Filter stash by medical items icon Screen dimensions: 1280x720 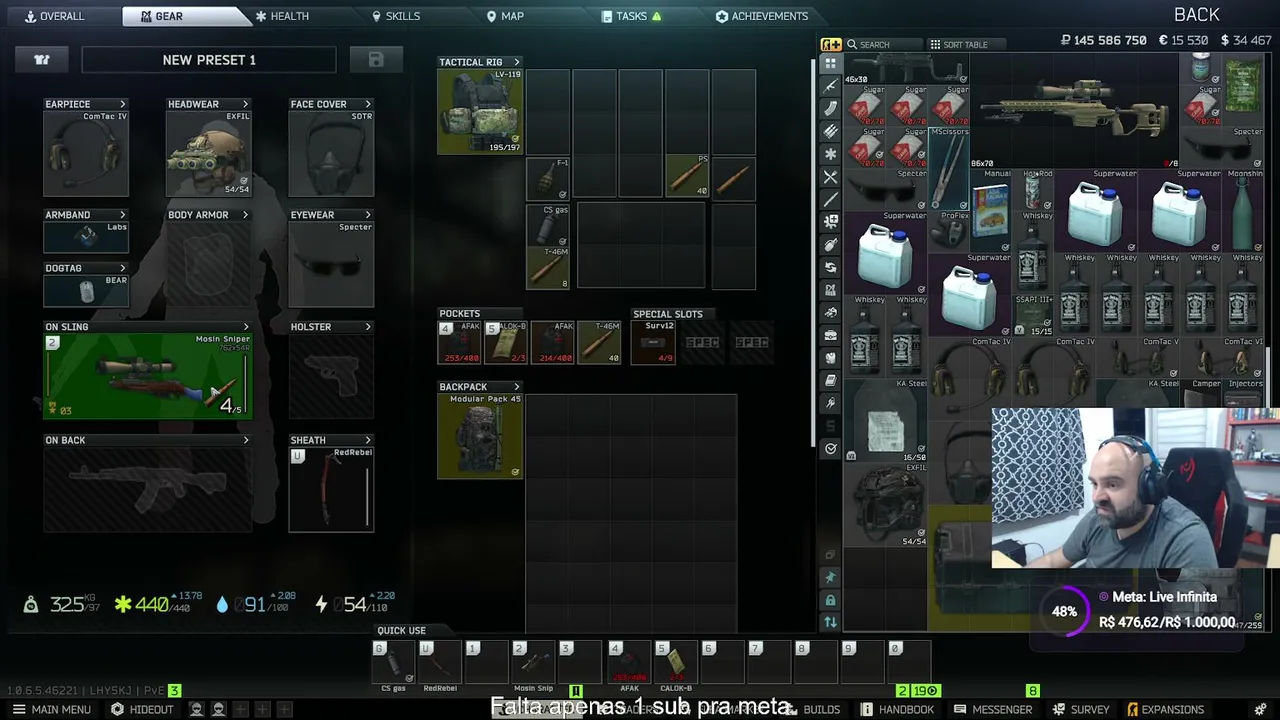[x=830, y=222]
